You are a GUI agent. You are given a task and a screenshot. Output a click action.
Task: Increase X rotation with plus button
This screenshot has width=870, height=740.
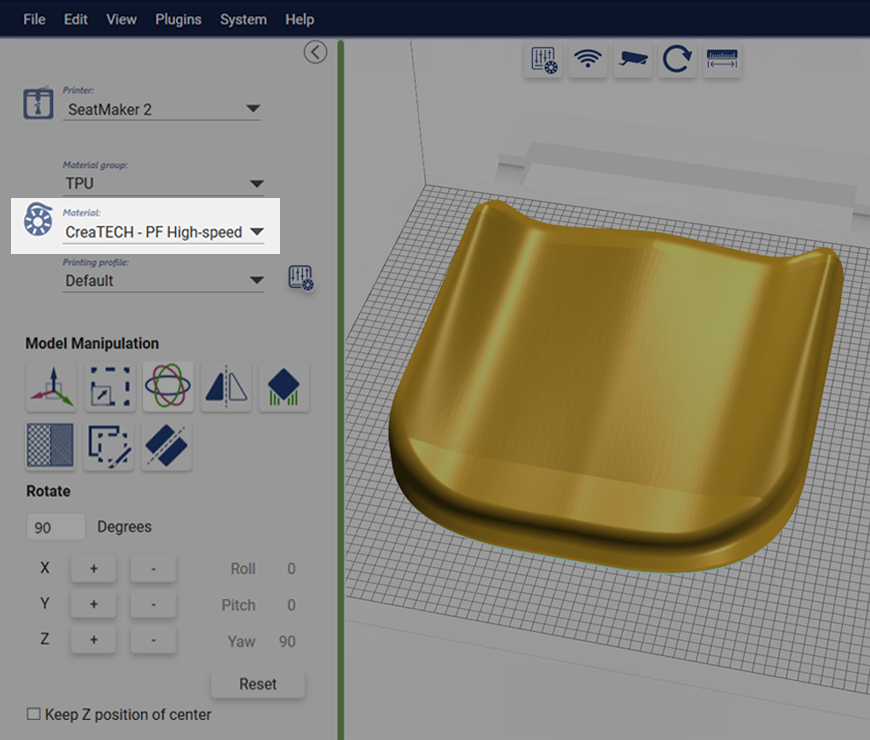pyautogui.click(x=94, y=569)
